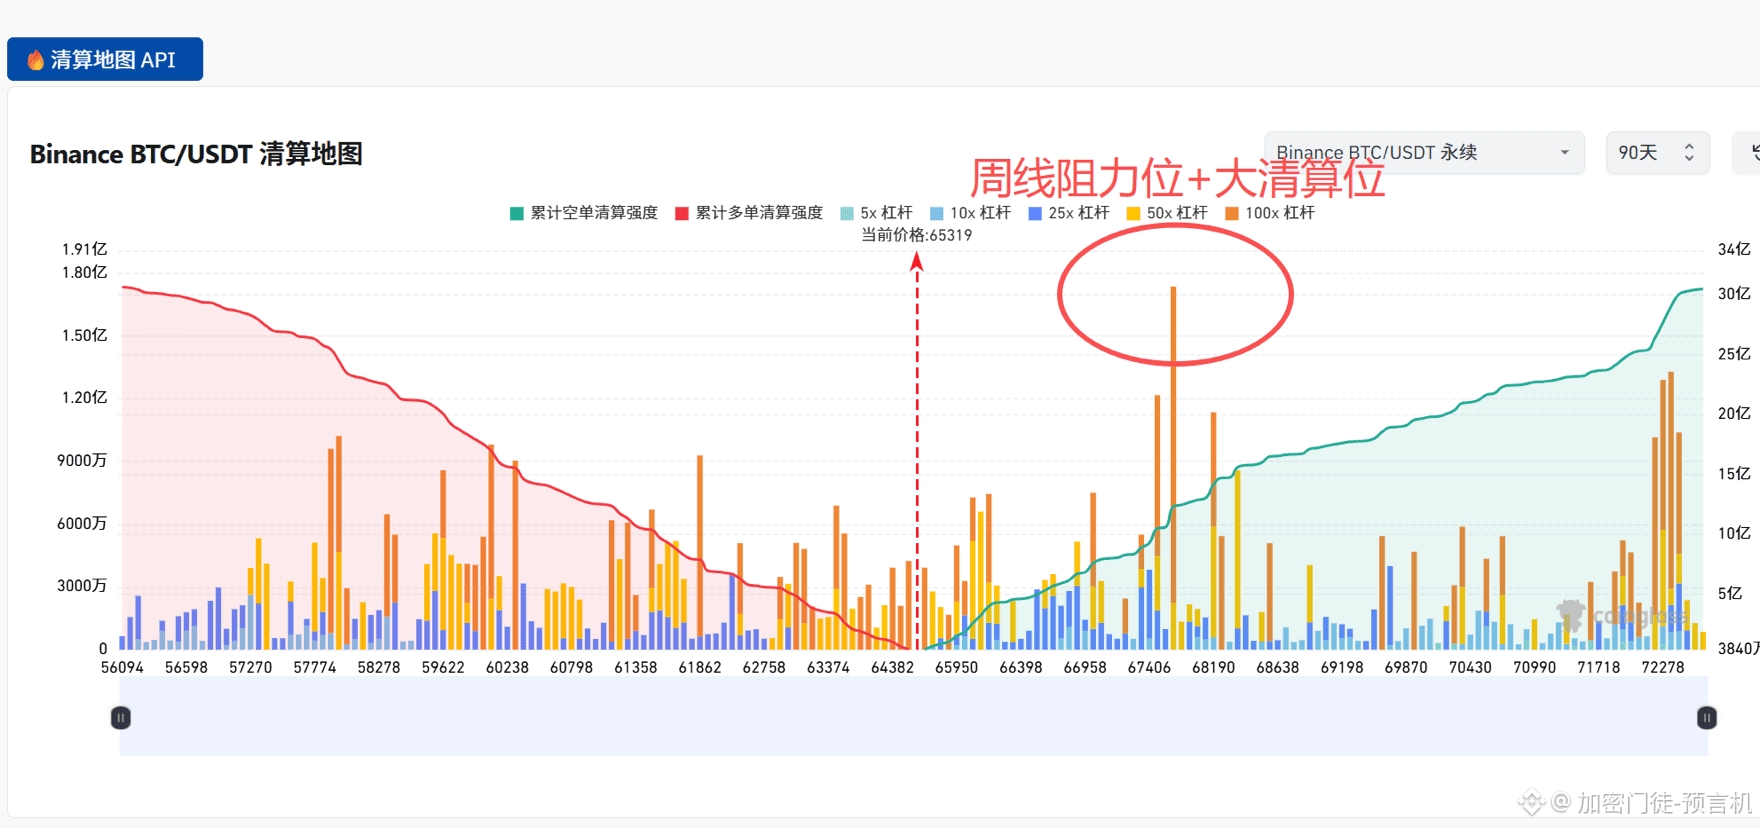This screenshot has height=828, width=1760.
Task: Click the 56598 x-axis price label
Action: [186, 667]
